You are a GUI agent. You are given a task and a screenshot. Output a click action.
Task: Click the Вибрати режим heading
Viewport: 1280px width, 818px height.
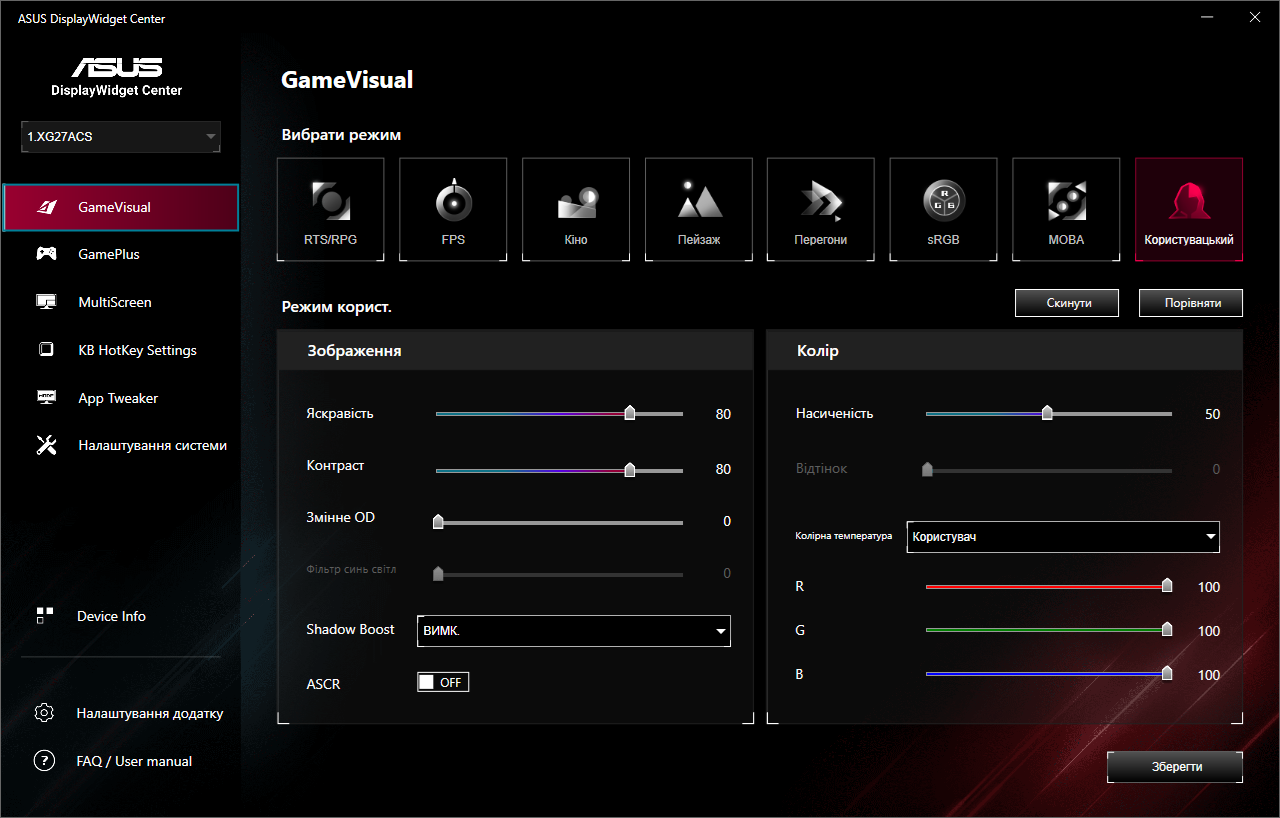[341, 135]
